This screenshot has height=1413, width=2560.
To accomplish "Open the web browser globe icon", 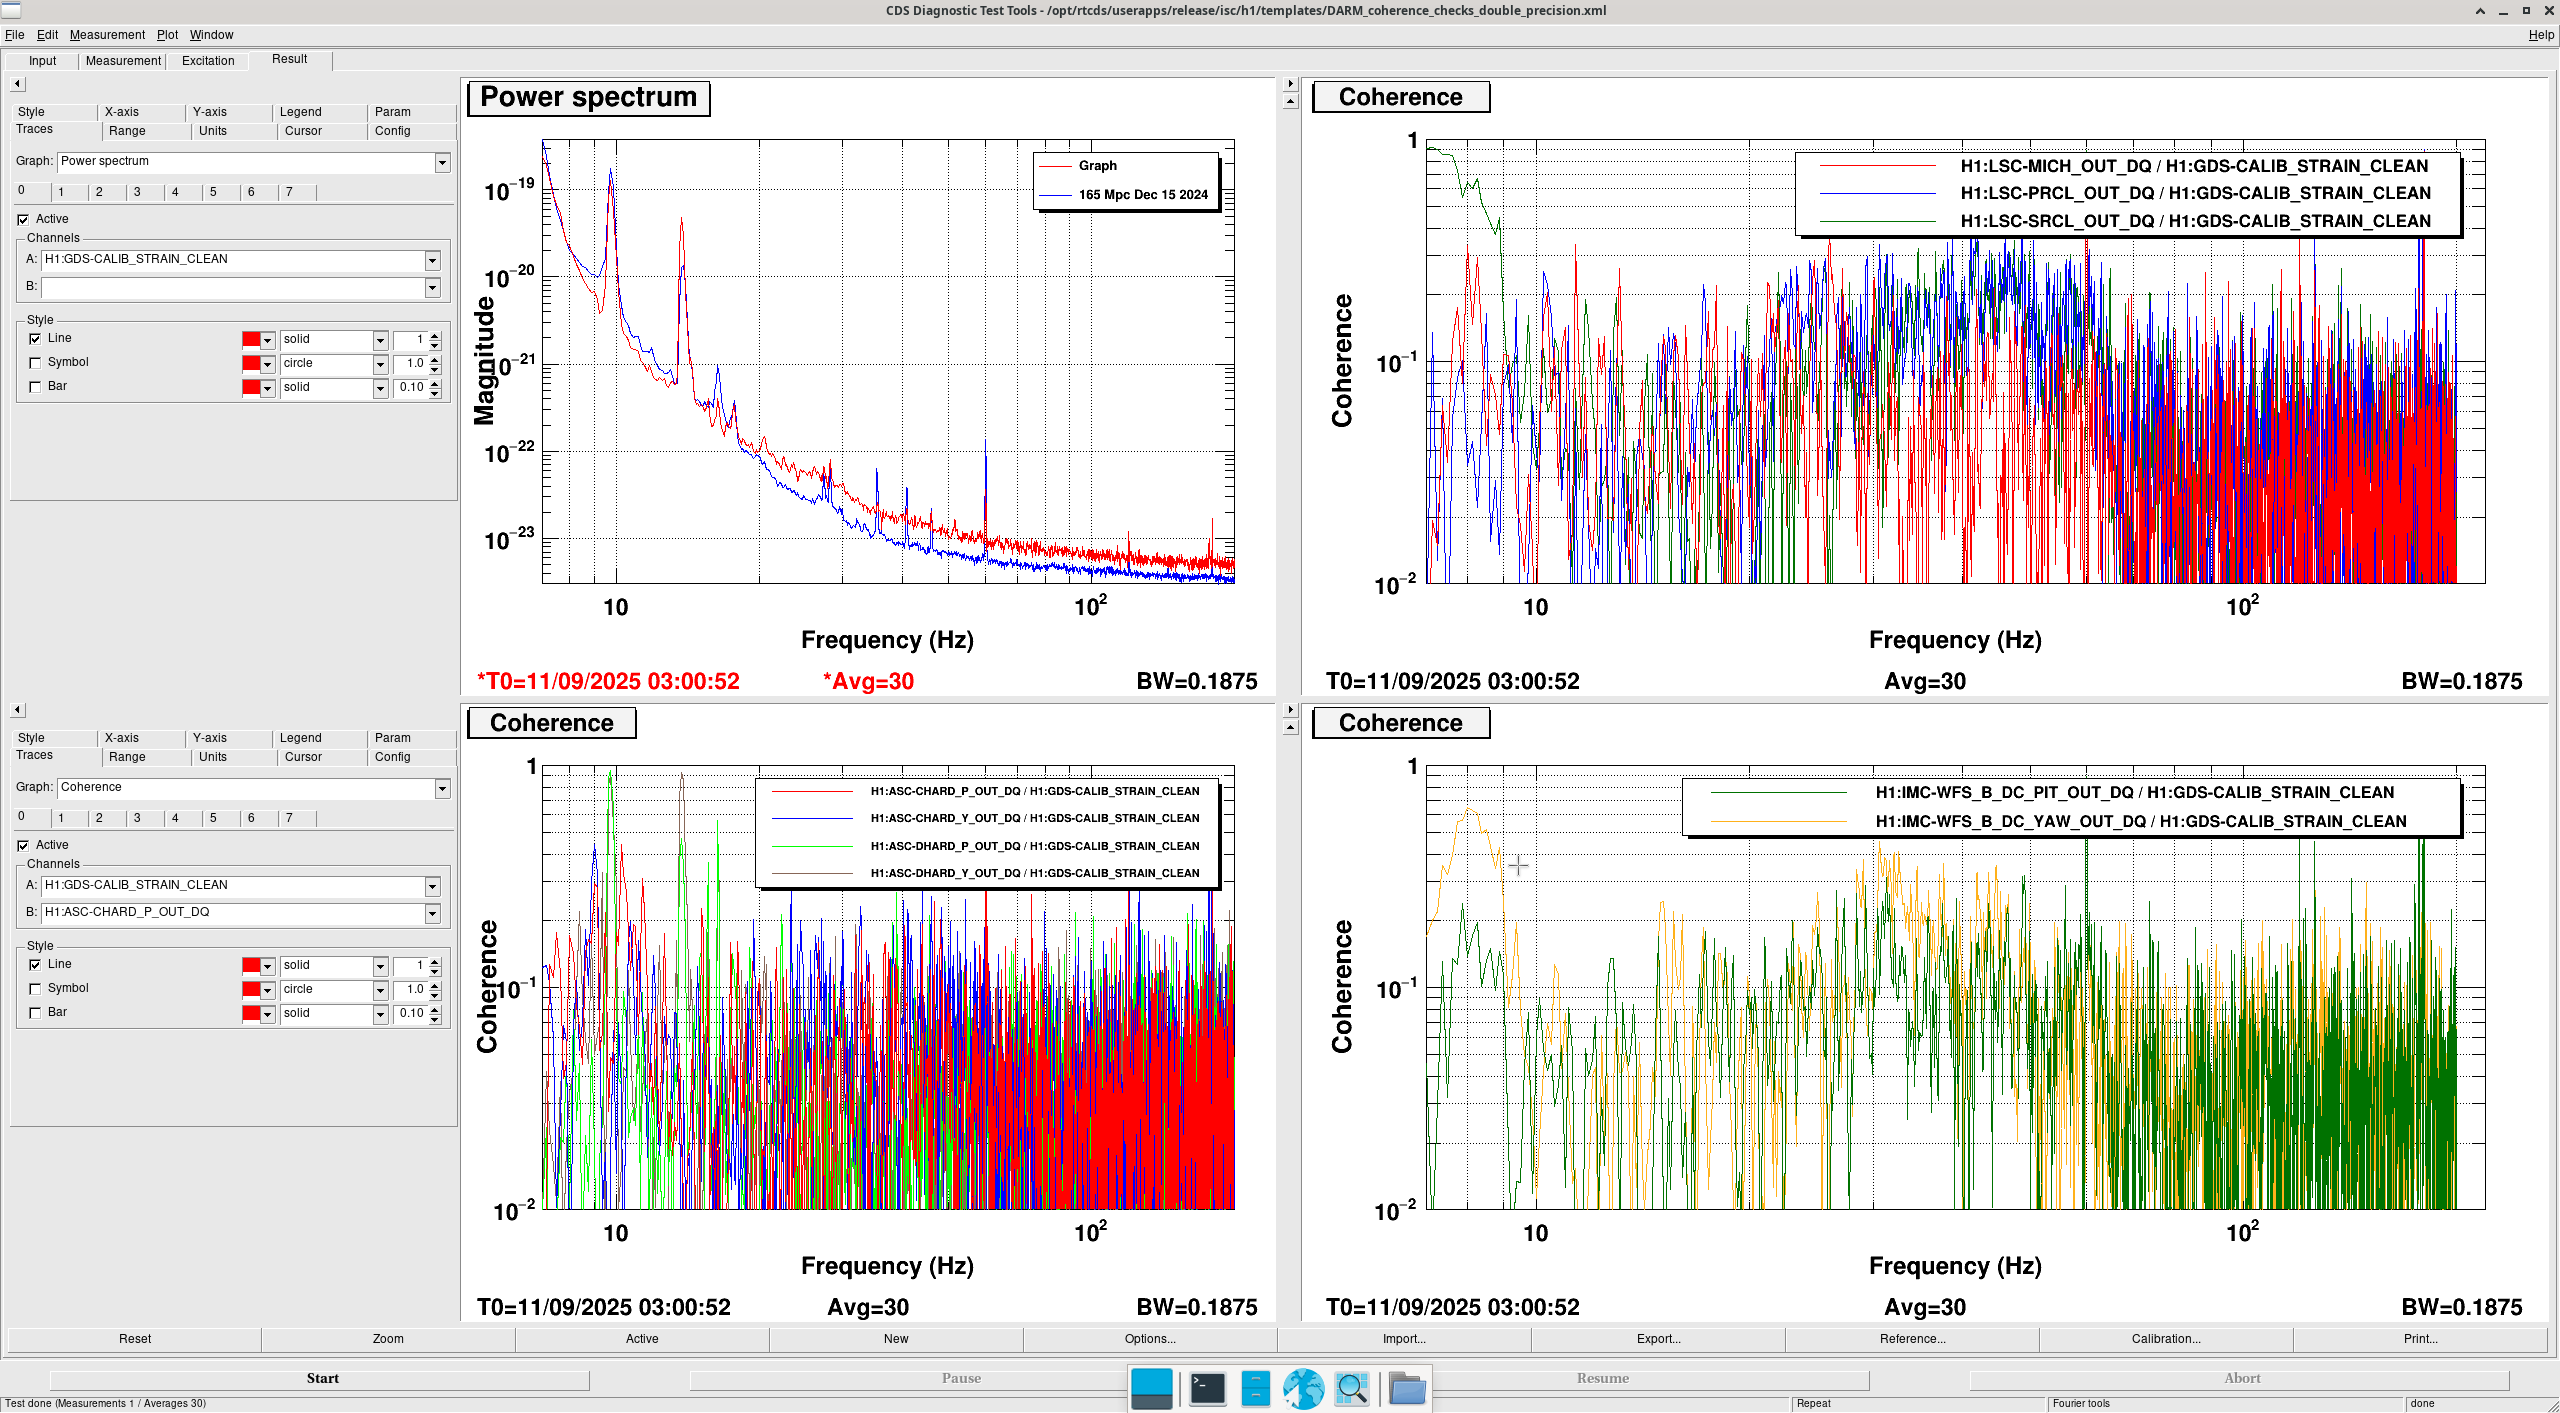I will click(1303, 1388).
